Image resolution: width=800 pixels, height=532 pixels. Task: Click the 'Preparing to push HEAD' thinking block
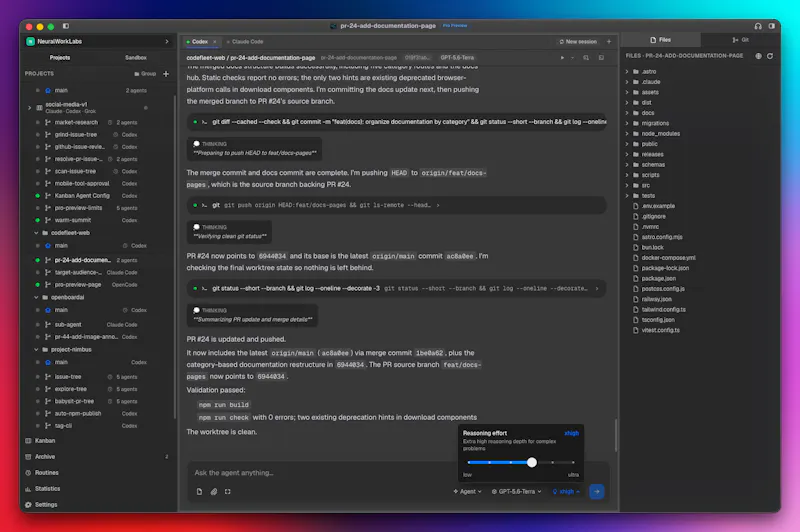254,148
